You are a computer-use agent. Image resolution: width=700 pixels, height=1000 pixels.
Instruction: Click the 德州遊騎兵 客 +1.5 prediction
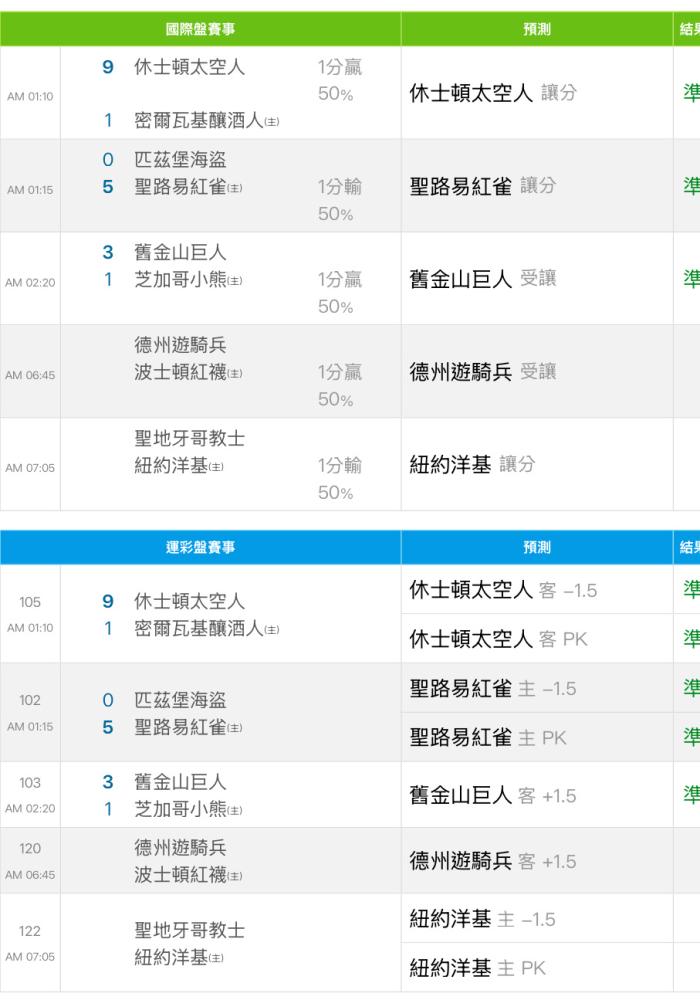[x=493, y=861]
